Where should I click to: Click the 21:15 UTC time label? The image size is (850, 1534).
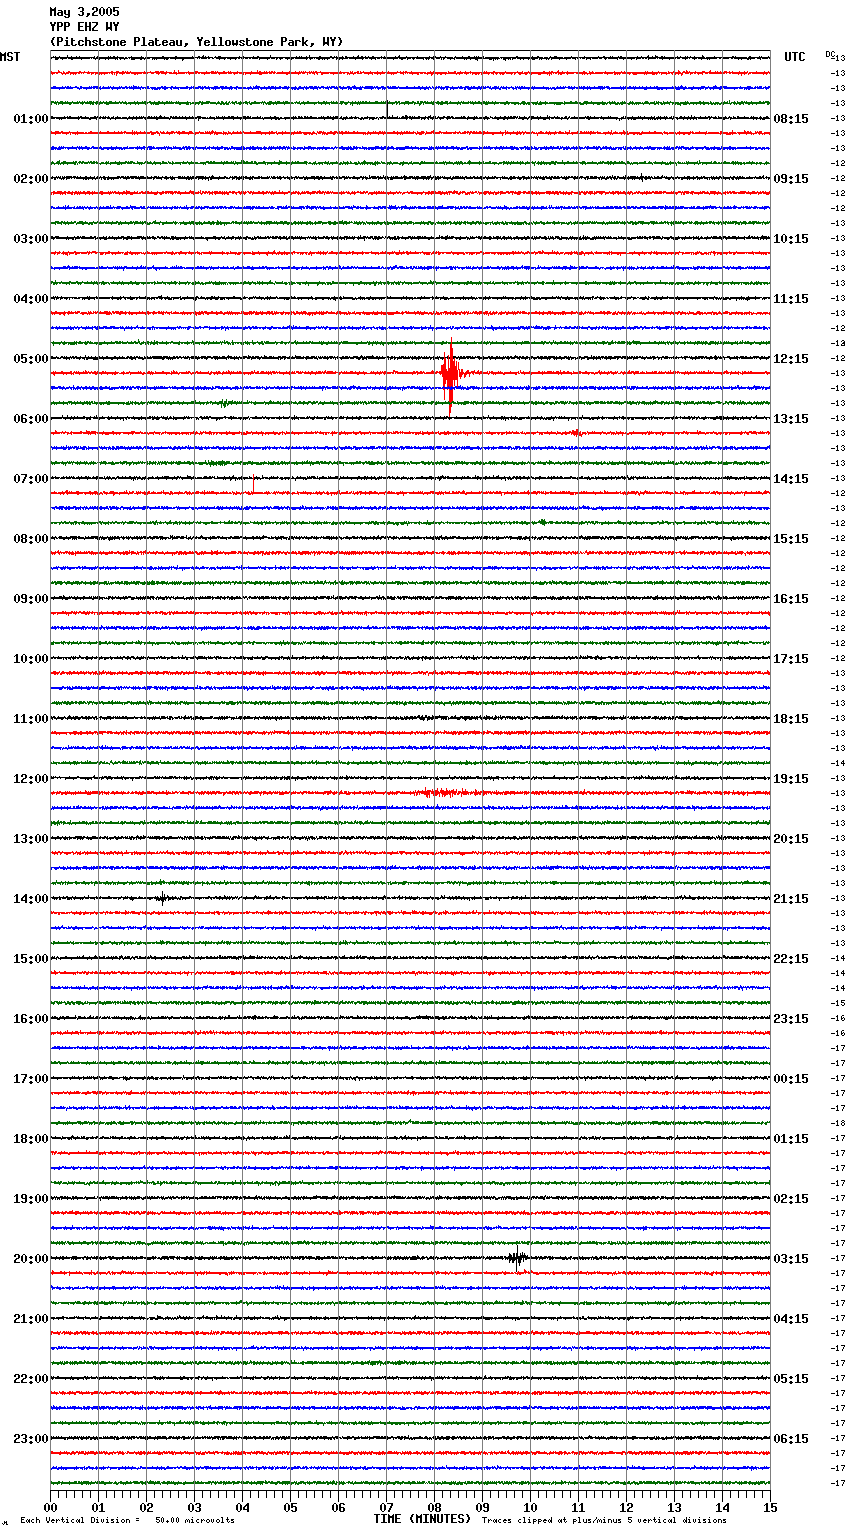pyautogui.click(x=791, y=899)
